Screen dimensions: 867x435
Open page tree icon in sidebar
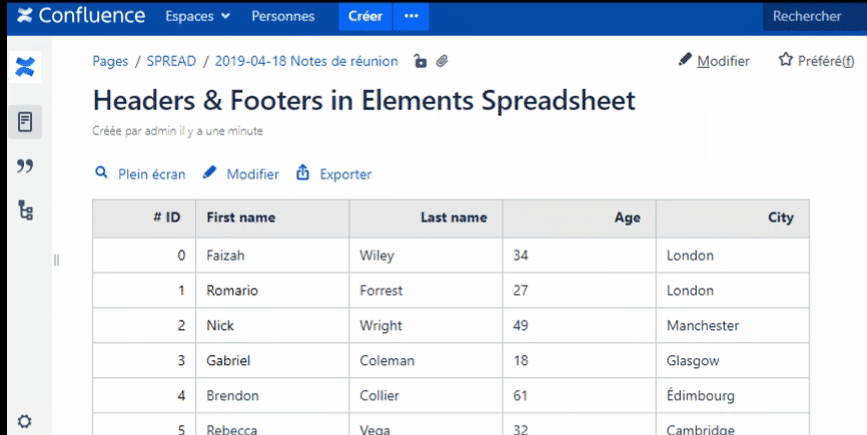[x=26, y=210]
